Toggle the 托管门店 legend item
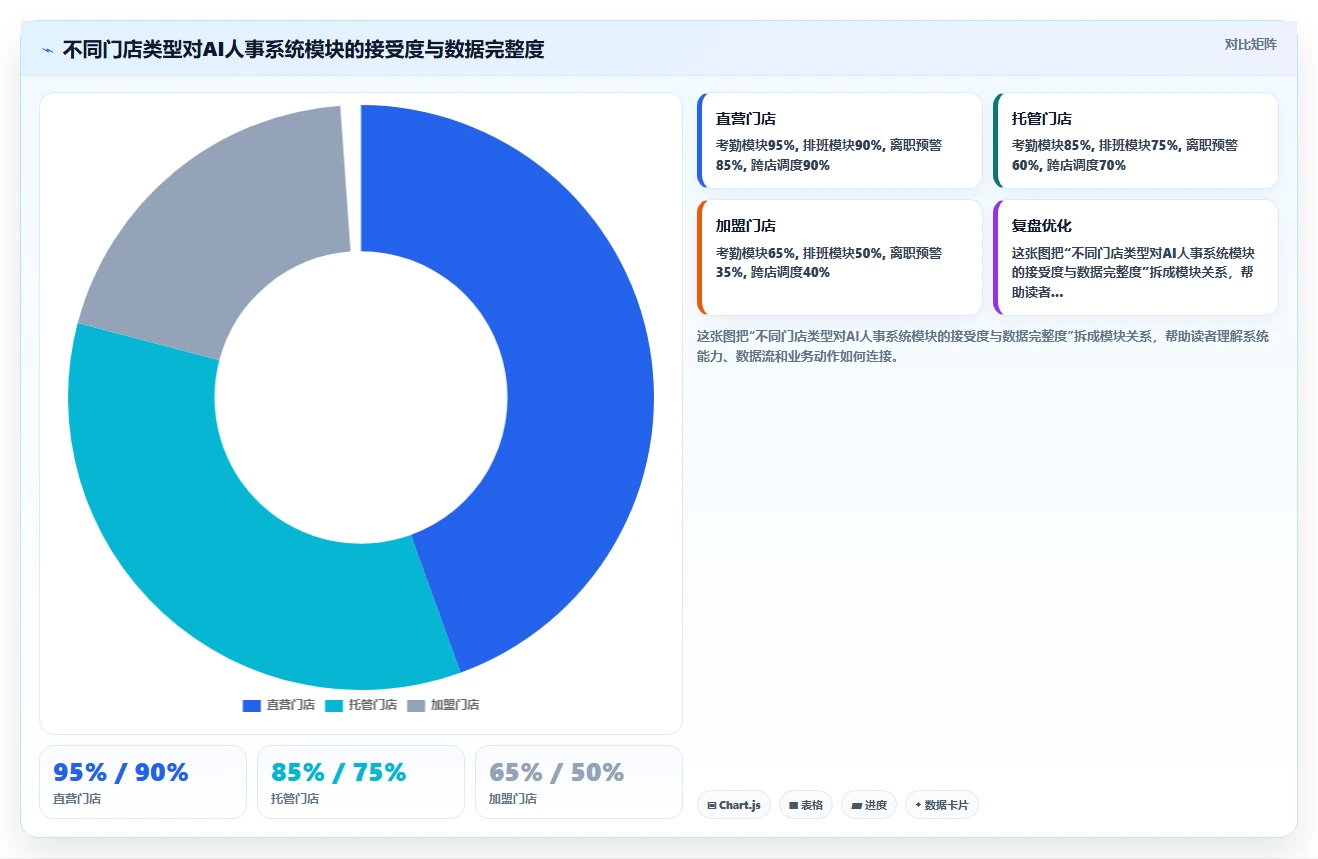Screen dimensions: 1318x859 361,705
